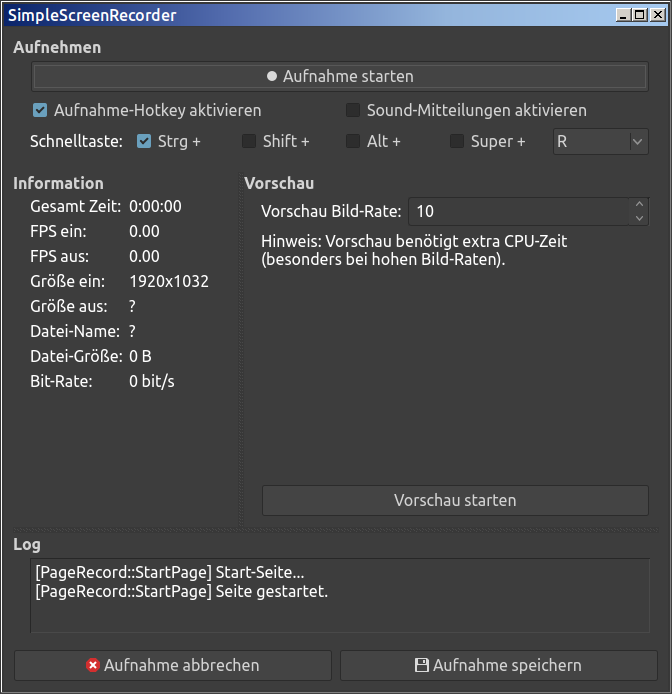Maximize the SimpleScreenRecorder window
Viewport: 672px width, 694px height.
coord(640,15)
